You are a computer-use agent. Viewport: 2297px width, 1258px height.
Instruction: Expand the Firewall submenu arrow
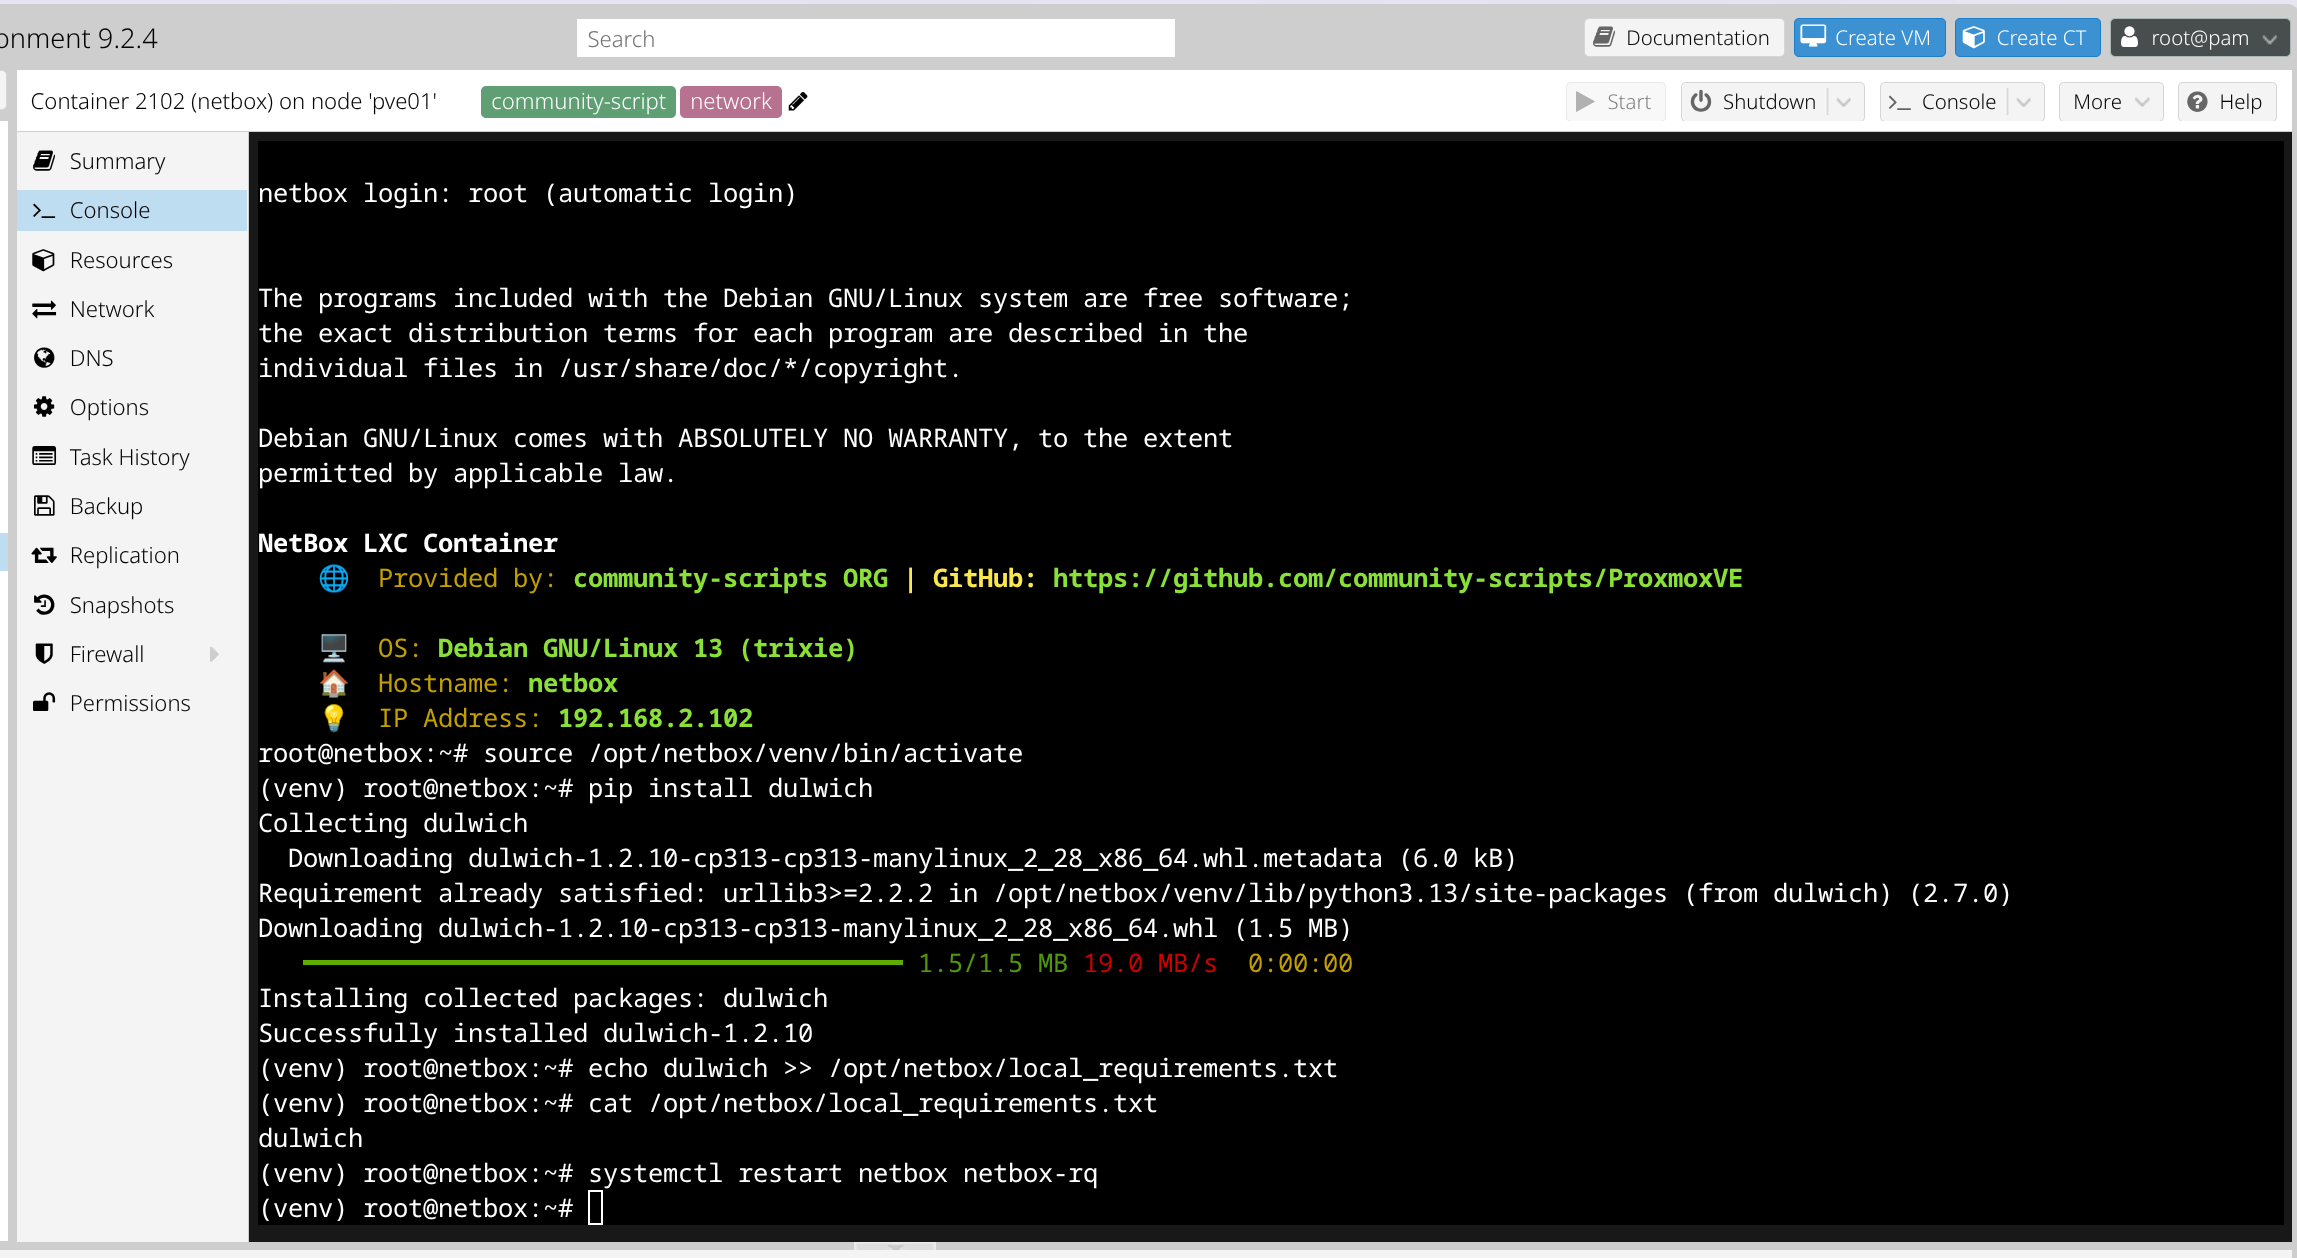(214, 654)
